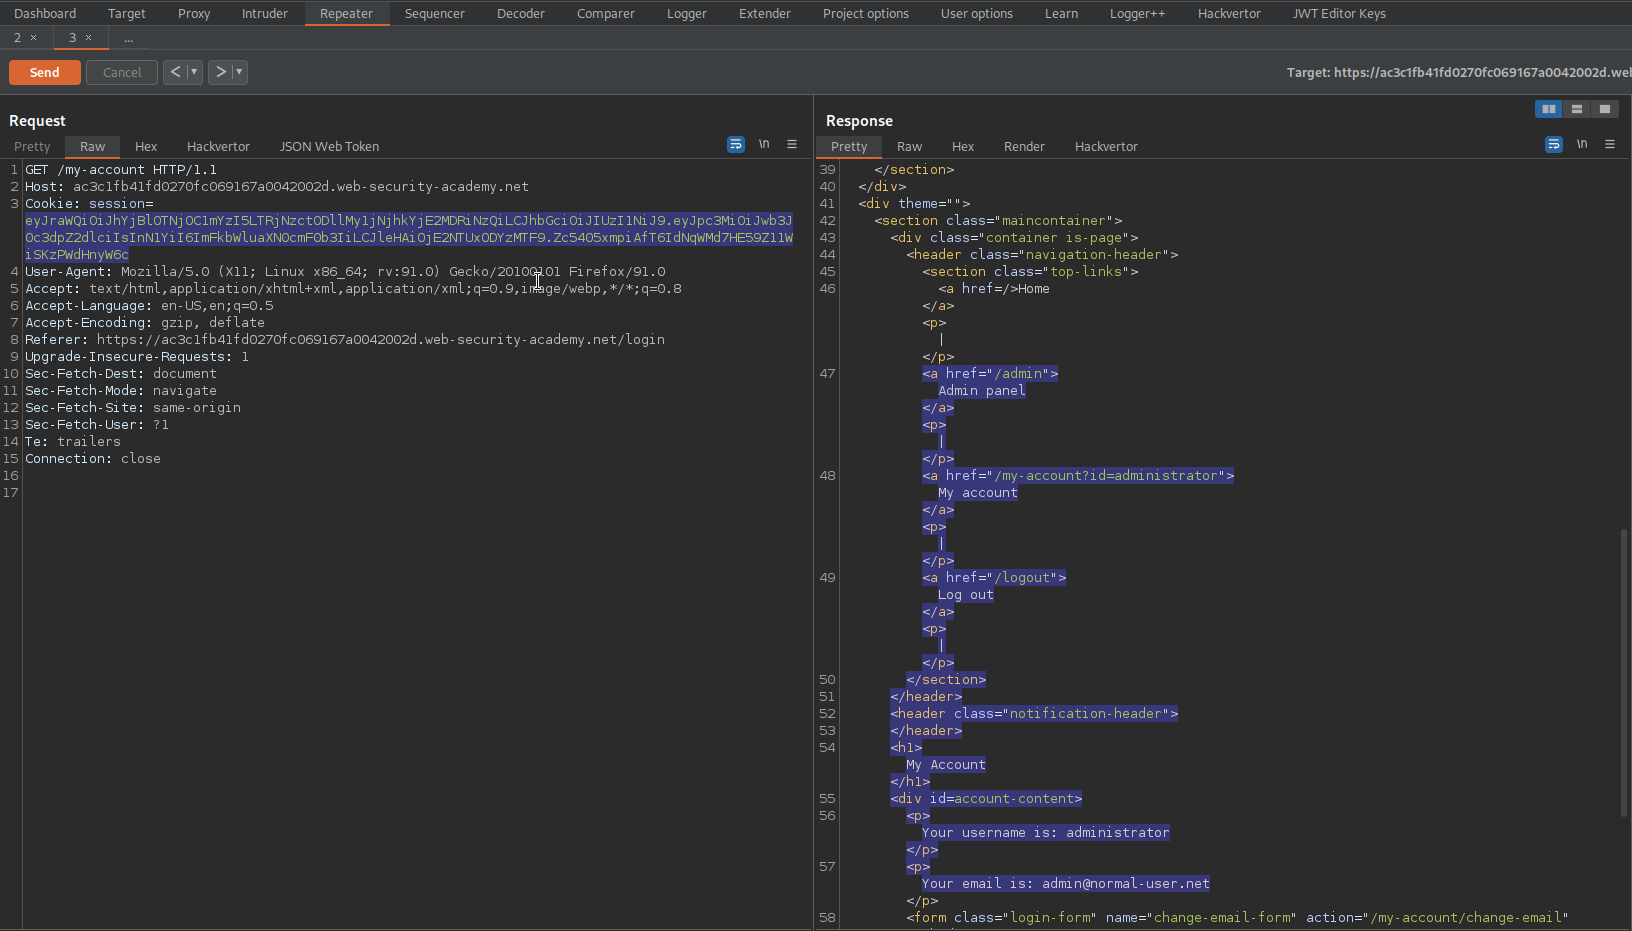1632x931 pixels.
Task: Switch to the Target tab
Action: tap(127, 13)
